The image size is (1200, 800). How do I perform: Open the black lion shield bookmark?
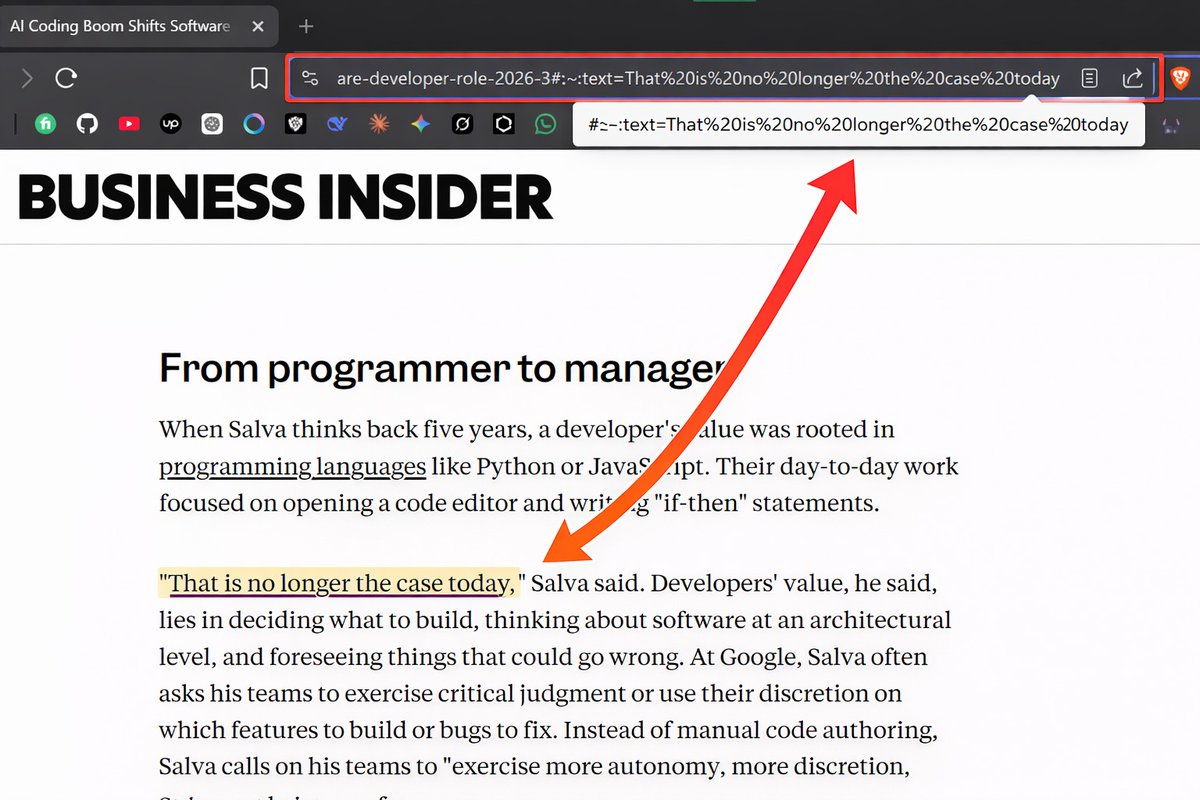coord(295,124)
